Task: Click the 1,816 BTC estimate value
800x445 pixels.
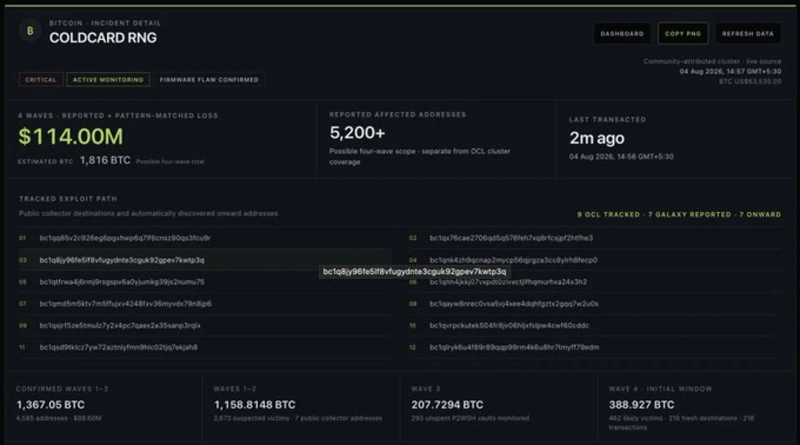Action: (105, 160)
